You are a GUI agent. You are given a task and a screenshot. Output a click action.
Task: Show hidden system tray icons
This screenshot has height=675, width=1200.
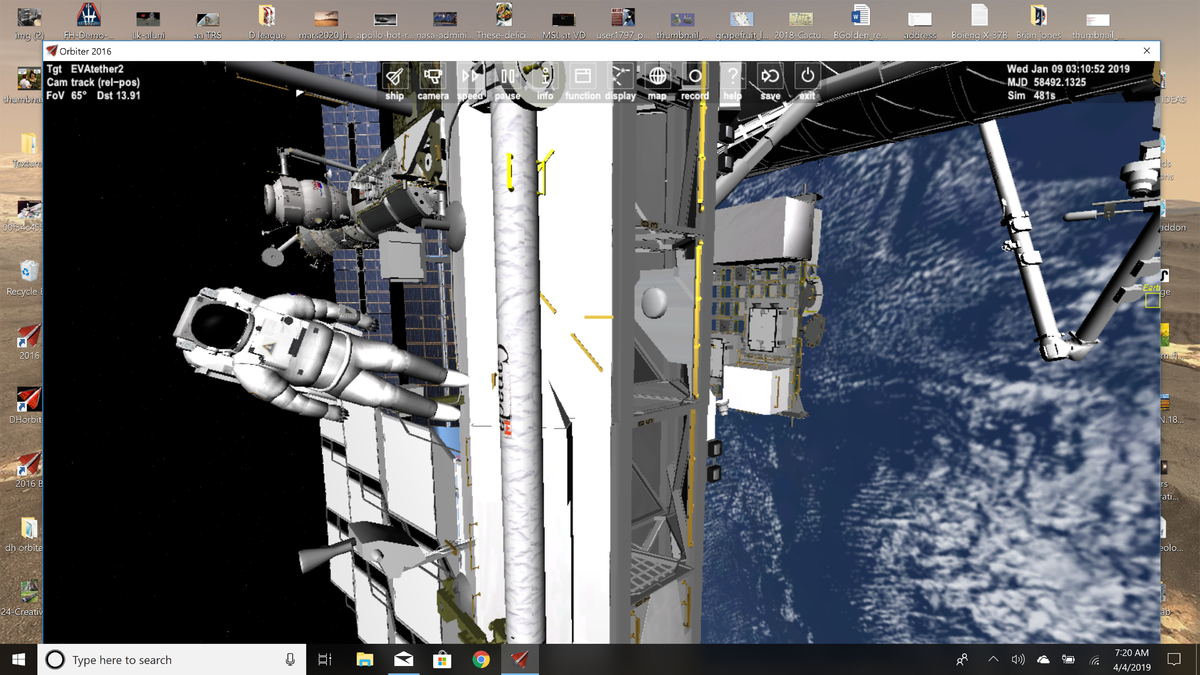pyautogui.click(x=993, y=659)
